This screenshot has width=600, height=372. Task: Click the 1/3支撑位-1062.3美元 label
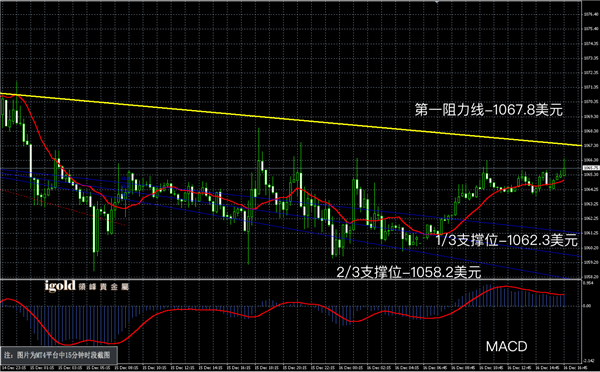(506, 241)
